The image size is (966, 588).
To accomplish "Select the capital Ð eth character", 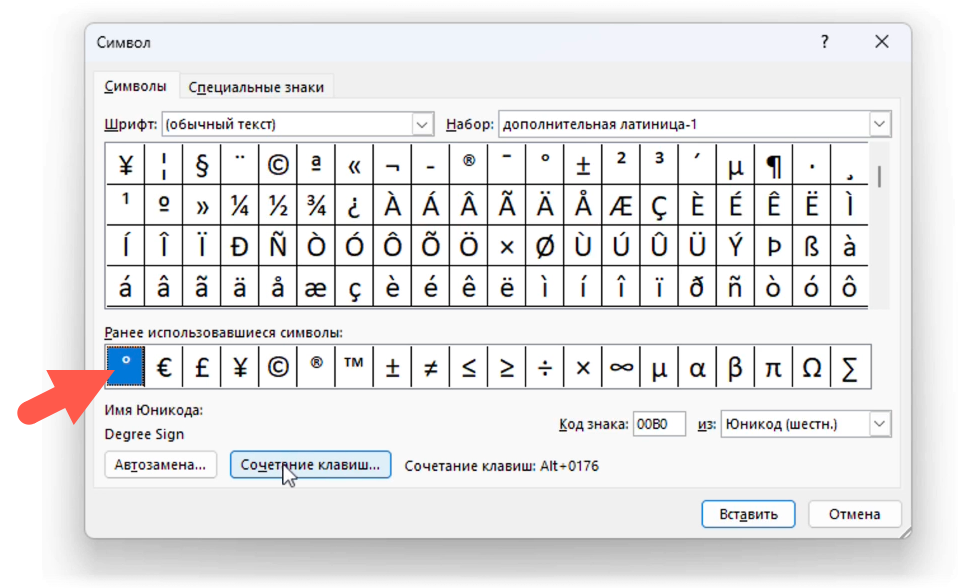I will (x=240, y=246).
